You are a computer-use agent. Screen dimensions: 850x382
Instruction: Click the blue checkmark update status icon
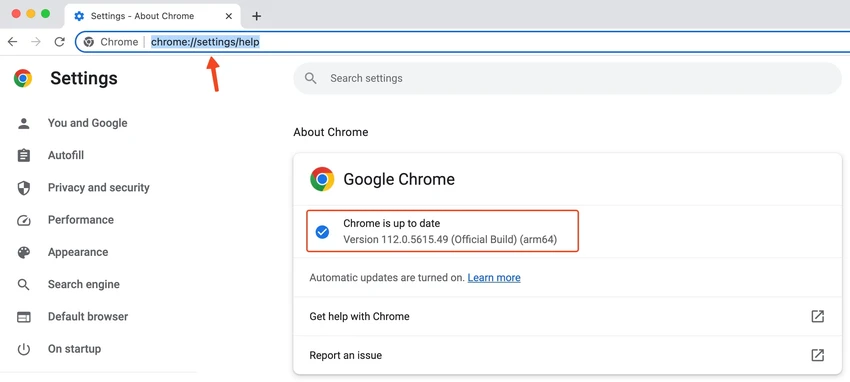(x=322, y=232)
